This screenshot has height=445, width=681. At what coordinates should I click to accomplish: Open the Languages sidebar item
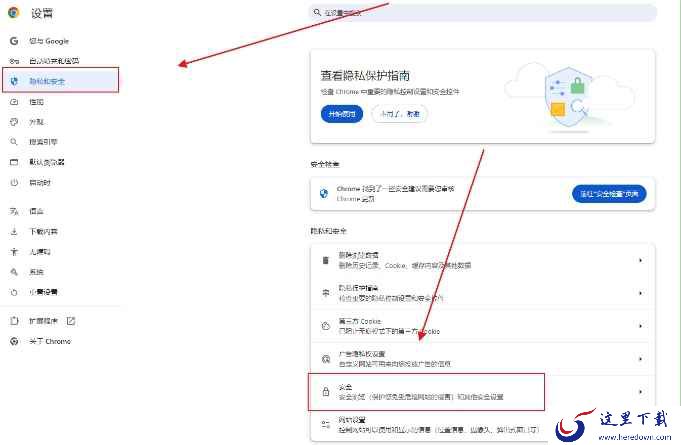[36, 211]
